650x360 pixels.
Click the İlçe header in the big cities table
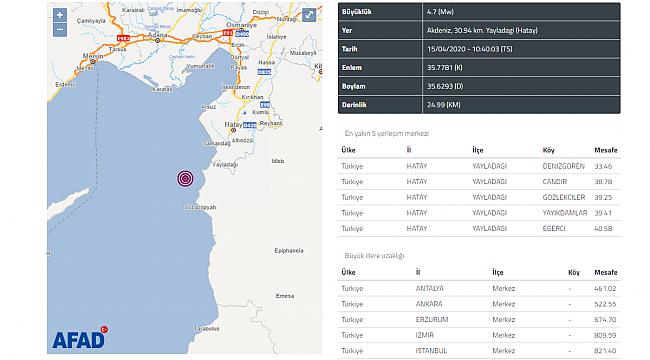point(498,272)
